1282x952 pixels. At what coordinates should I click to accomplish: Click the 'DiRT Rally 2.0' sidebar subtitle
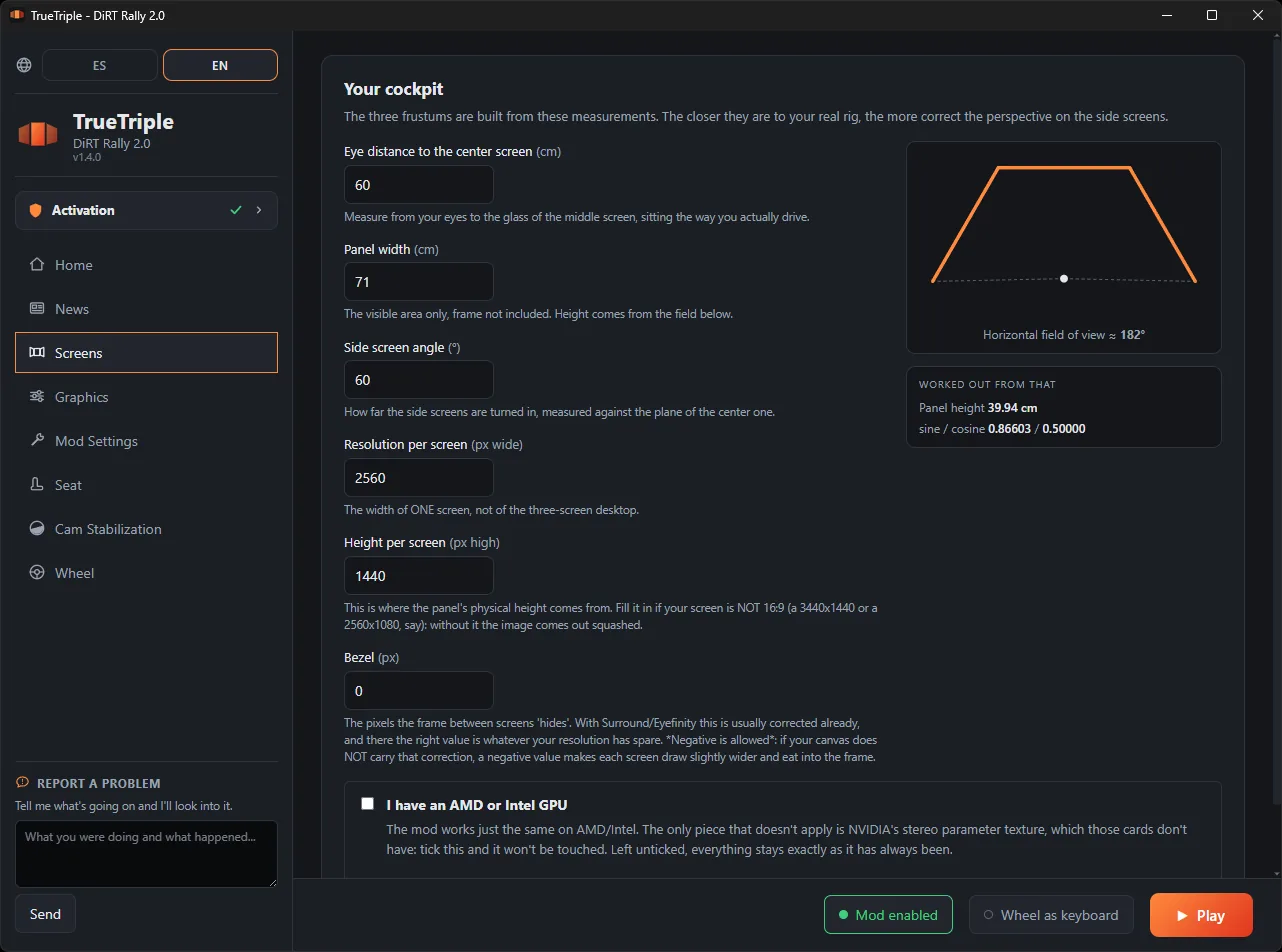point(112,143)
